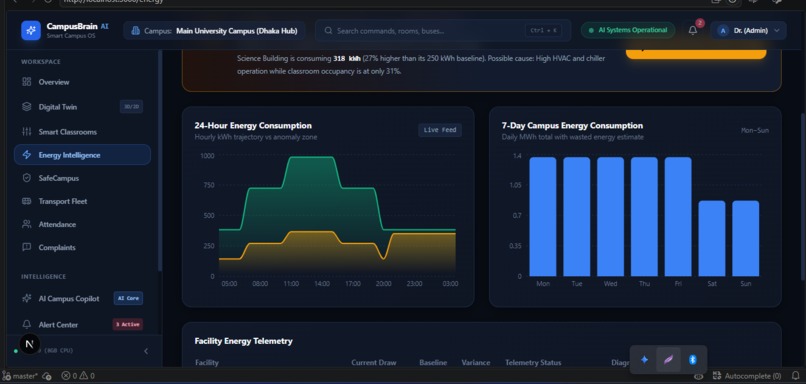806x384 pixels.
Task: Click the main page vertical scrollbar
Action: (x=802, y=197)
